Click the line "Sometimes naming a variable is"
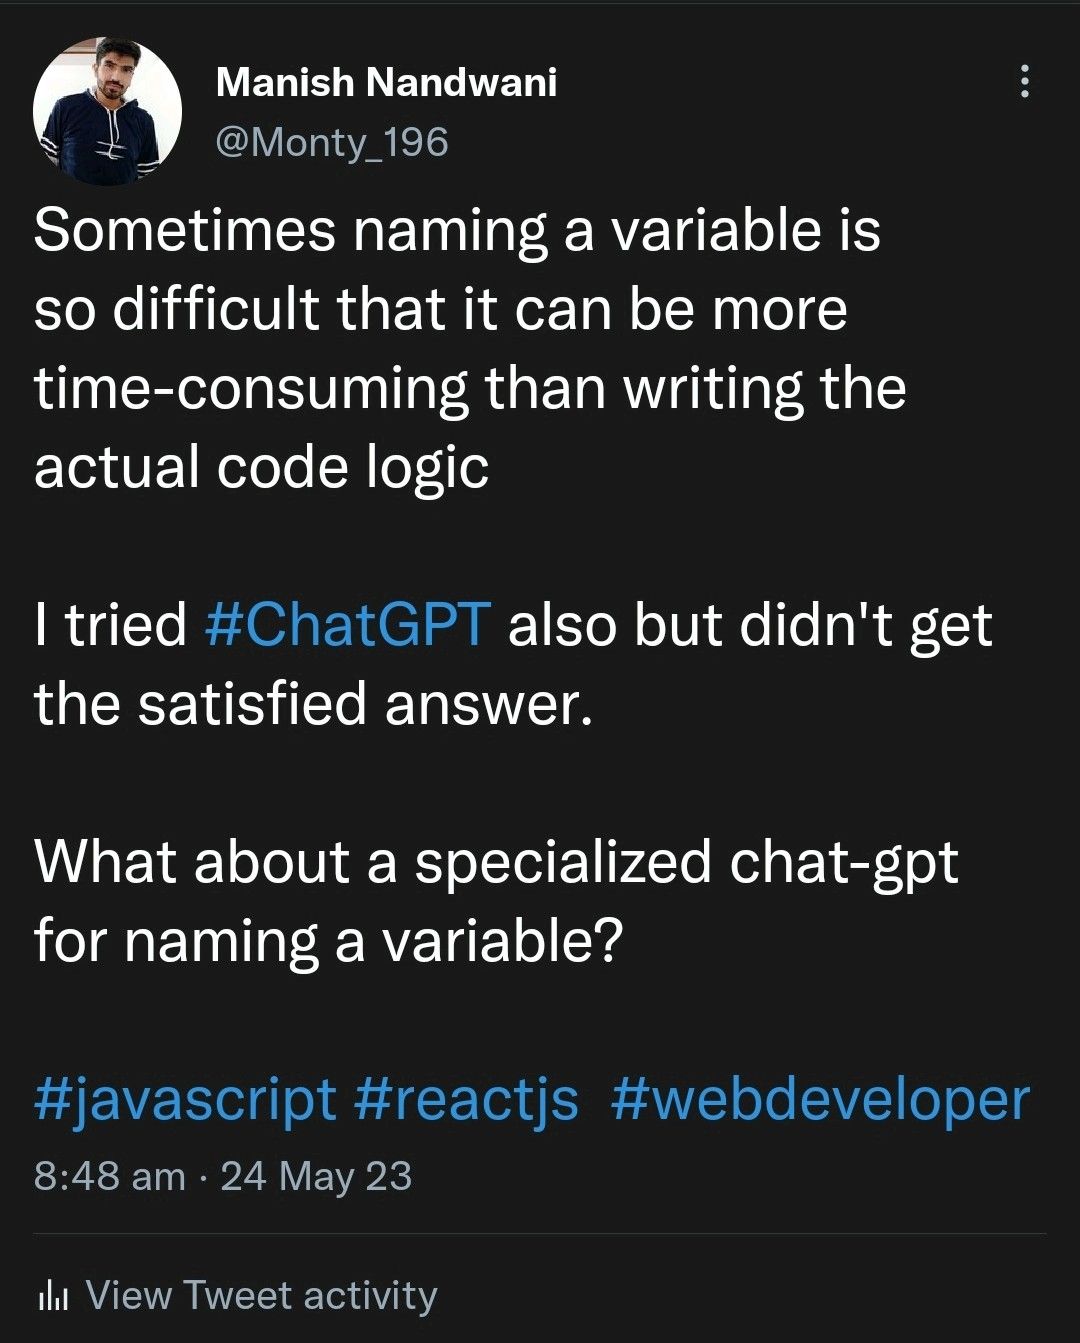The height and width of the screenshot is (1343, 1080). [x=457, y=231]
